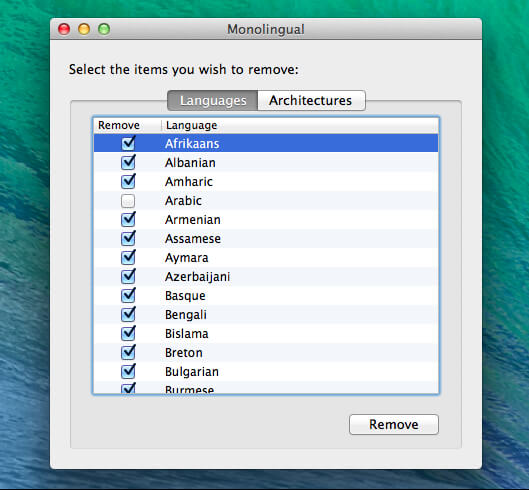Uncheck the Albanian remove checkbox
This screenshot has height=490, width=529.
[x=128, y=163]
